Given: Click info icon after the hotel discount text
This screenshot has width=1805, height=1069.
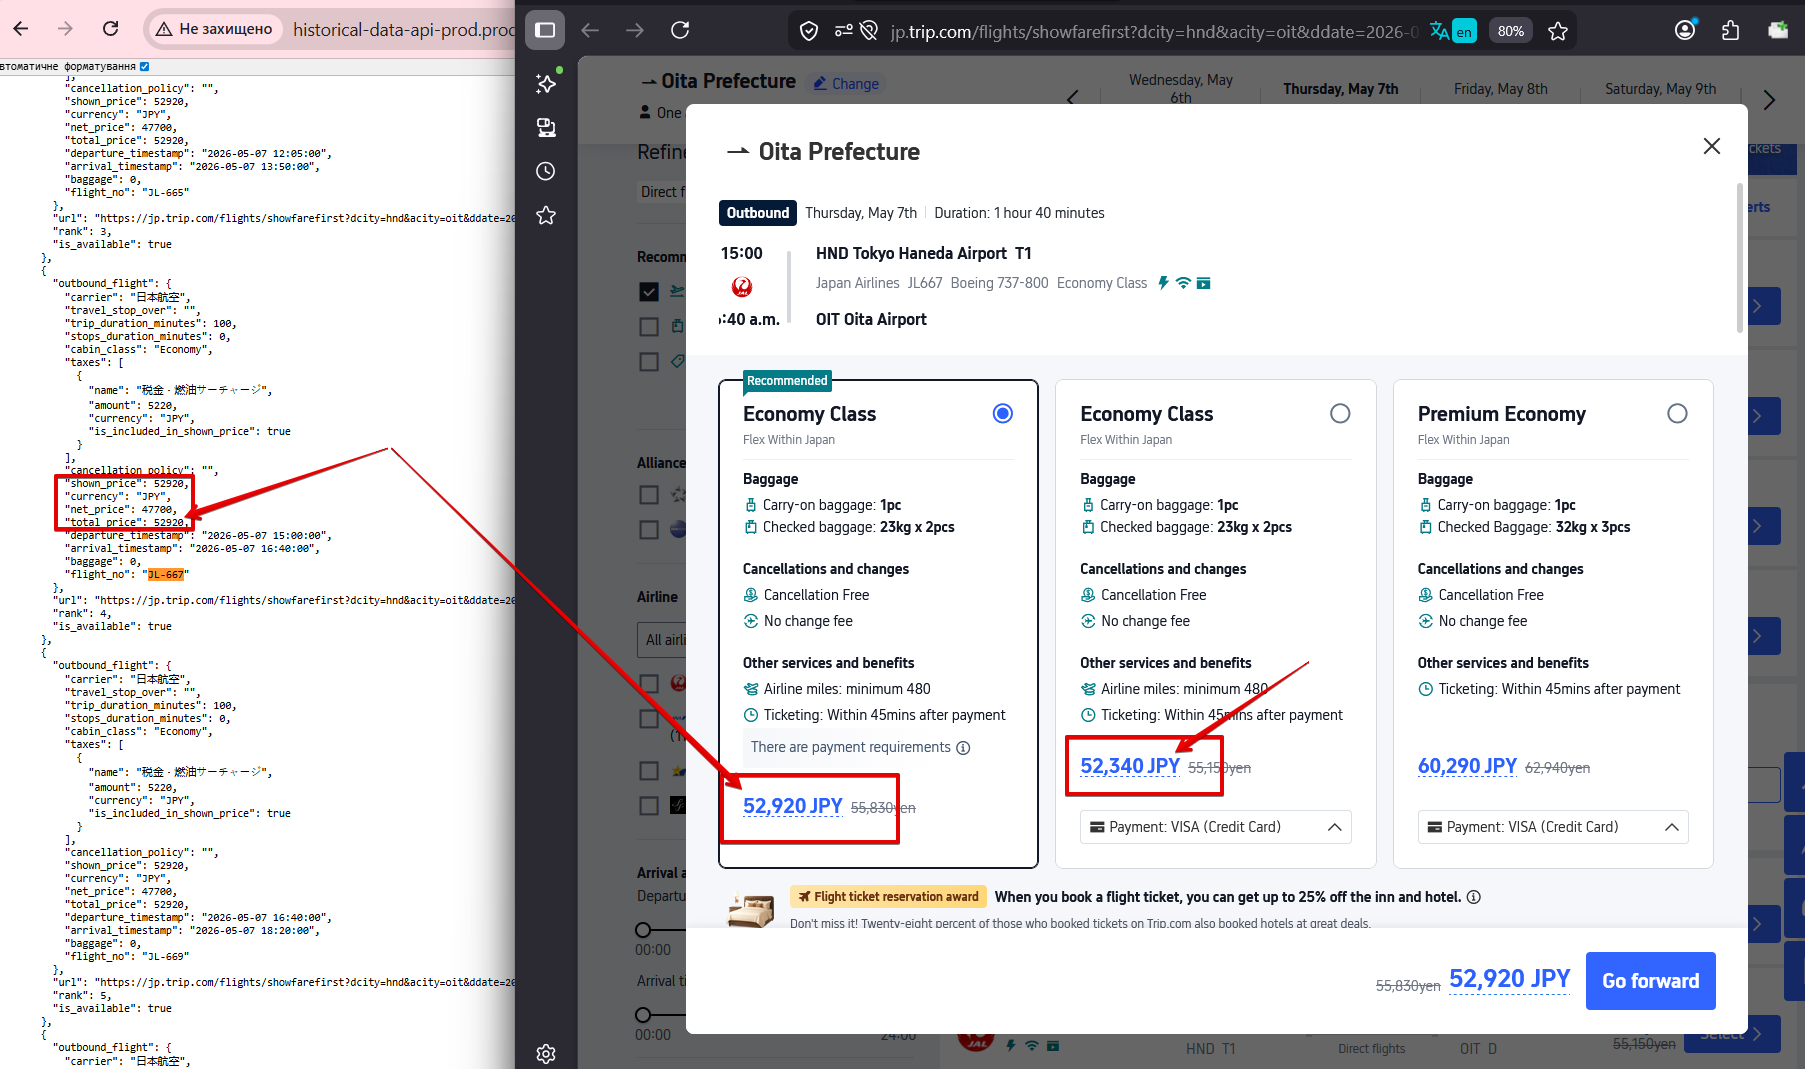Looking at the screenshot, I should [1474, 897].
